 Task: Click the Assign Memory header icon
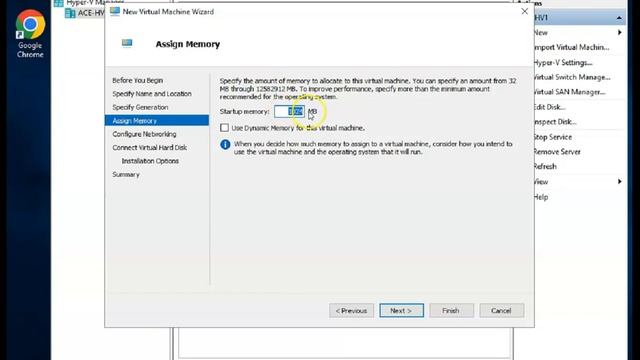[x=127, y=43]
